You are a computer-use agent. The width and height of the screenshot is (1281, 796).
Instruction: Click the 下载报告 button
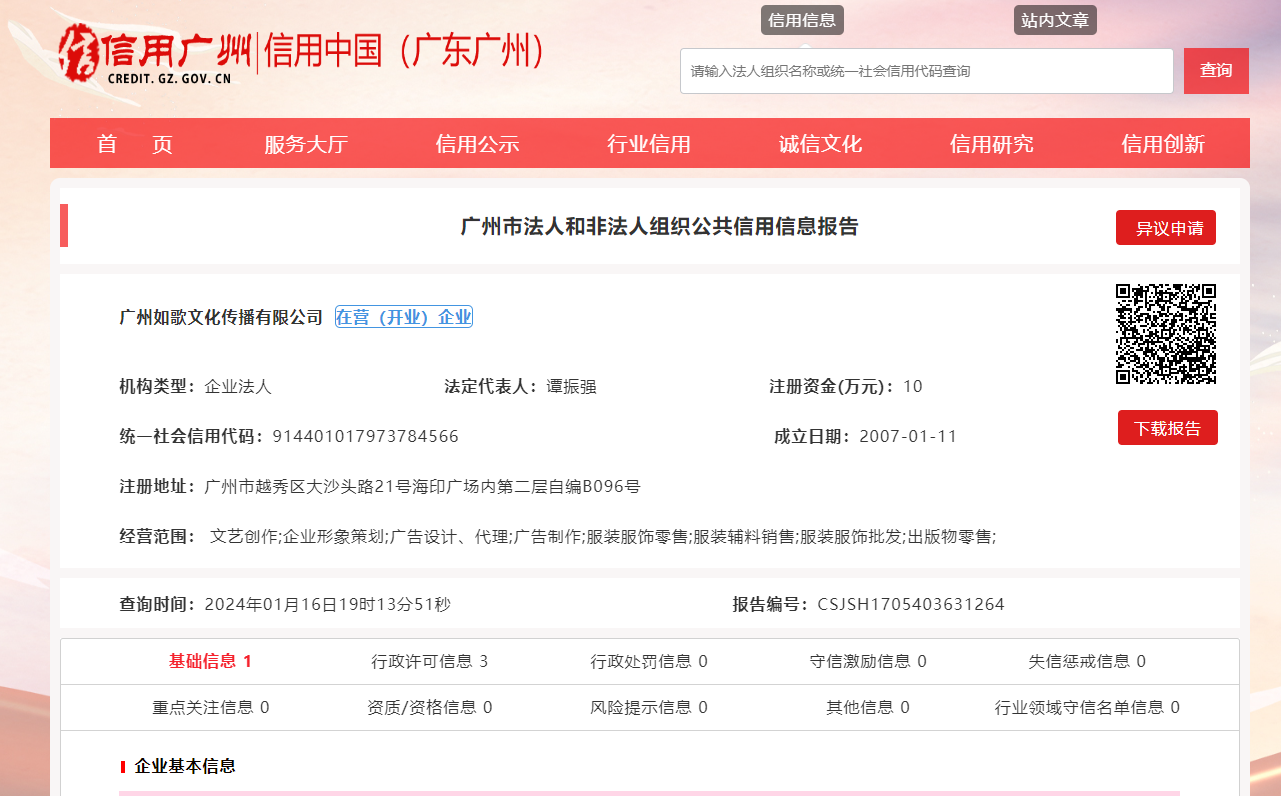pos(1168,428)
